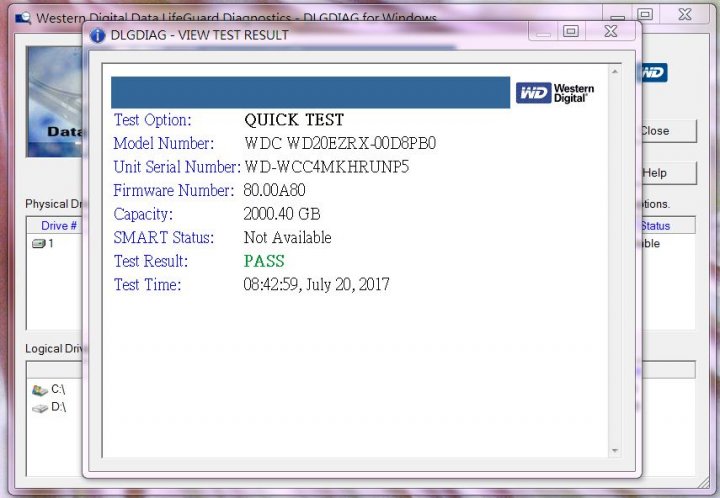Click the Test Option label

click(x=152, y=120)
